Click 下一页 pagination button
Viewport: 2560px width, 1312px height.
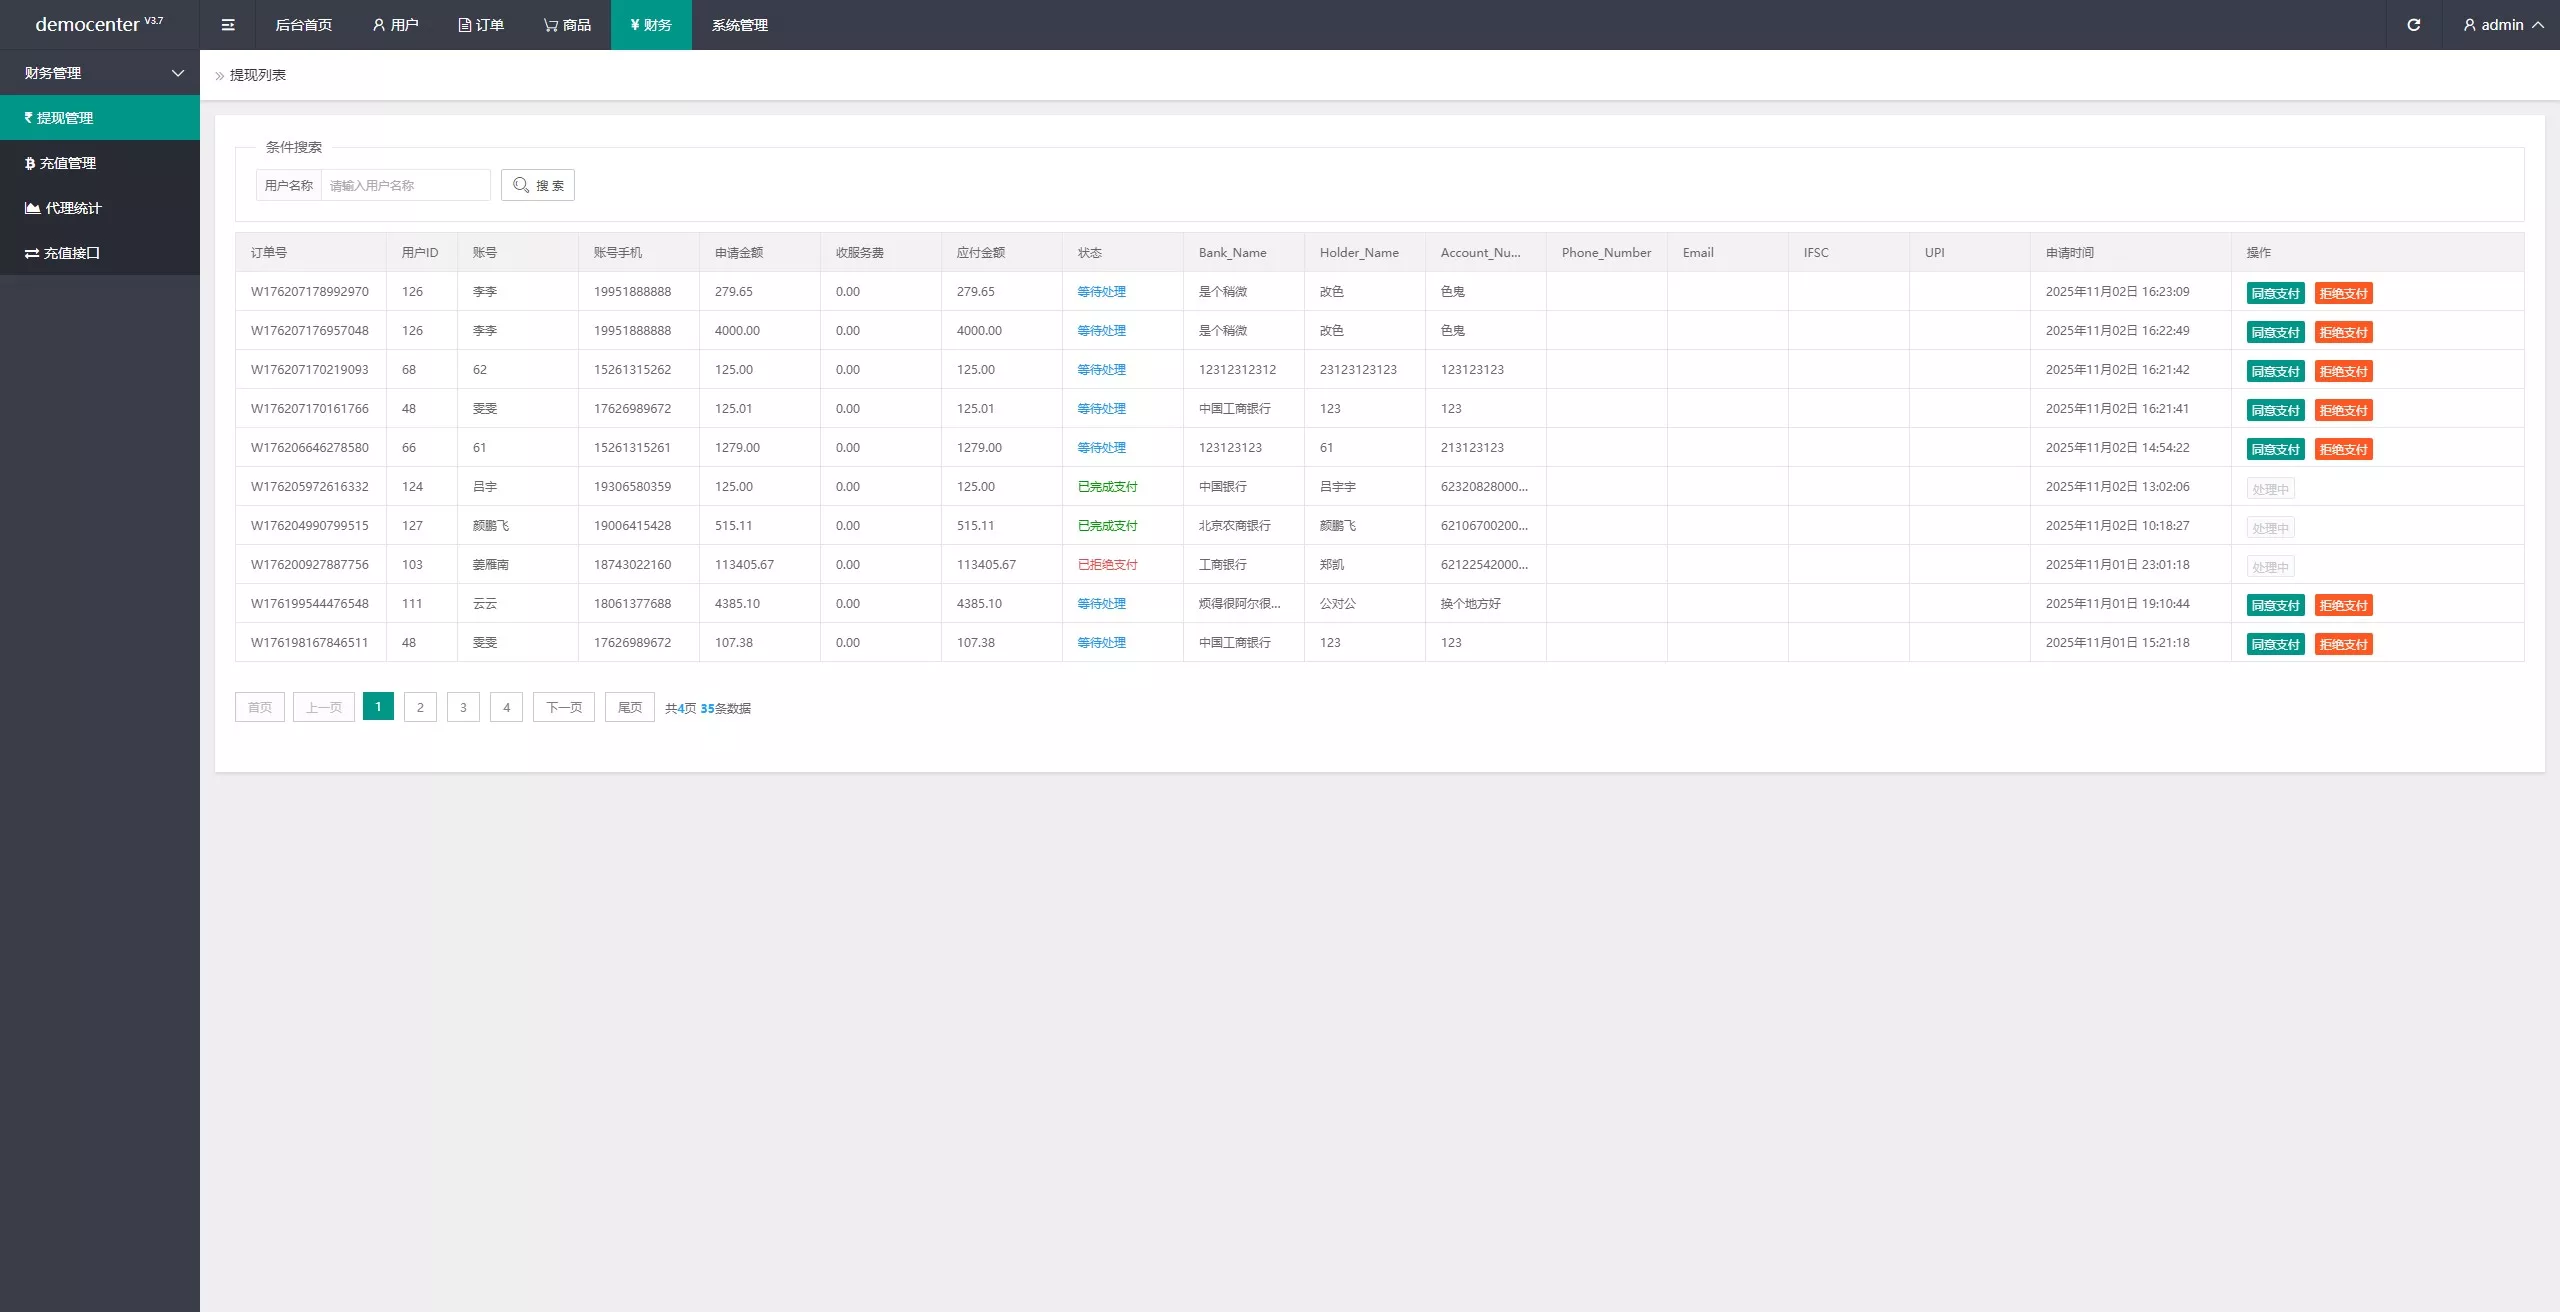(563, 707)
